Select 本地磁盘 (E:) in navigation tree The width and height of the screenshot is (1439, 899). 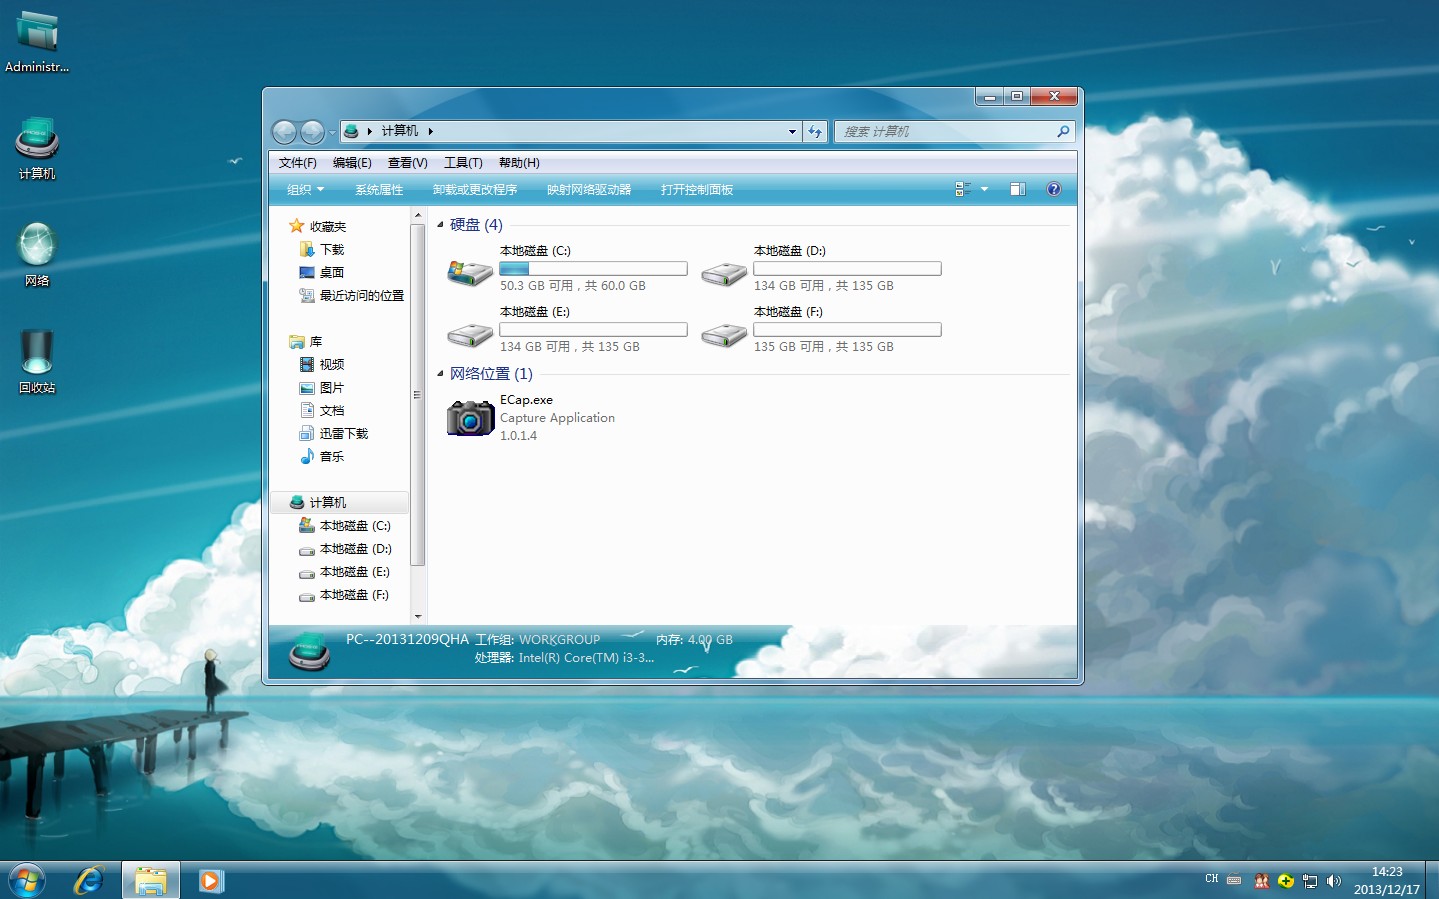tap(354, 572)
